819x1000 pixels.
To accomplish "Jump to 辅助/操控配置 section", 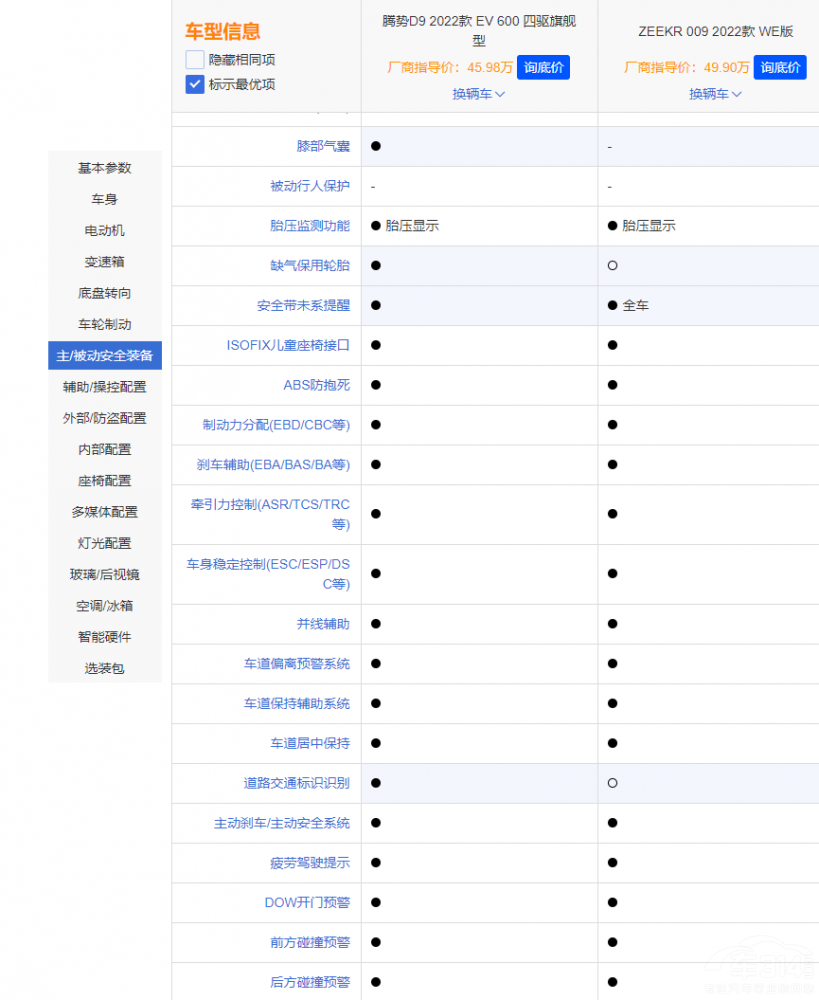I will coord(105,387).
